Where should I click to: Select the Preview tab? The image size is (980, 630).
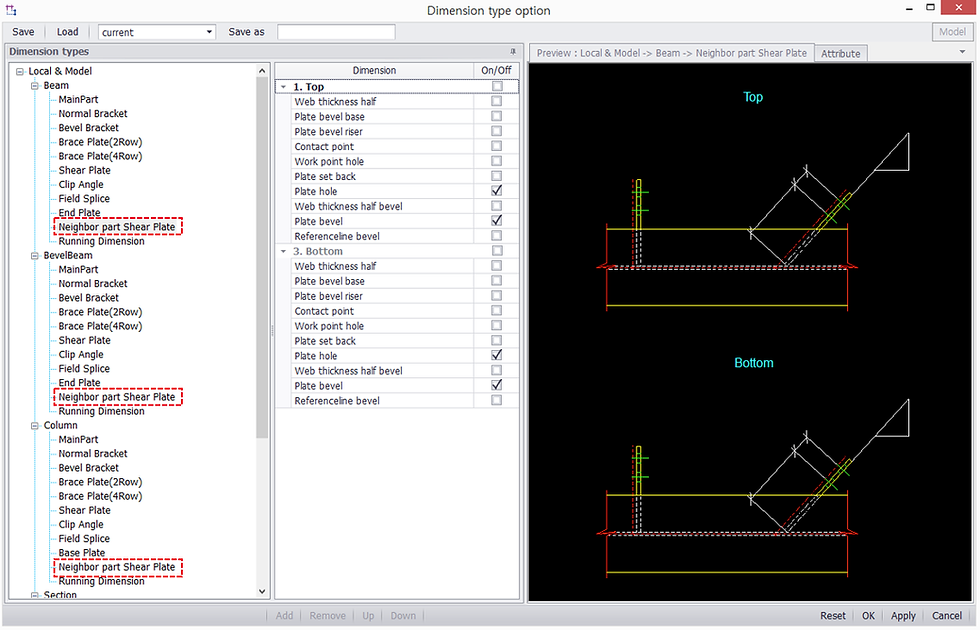[671, 53]
